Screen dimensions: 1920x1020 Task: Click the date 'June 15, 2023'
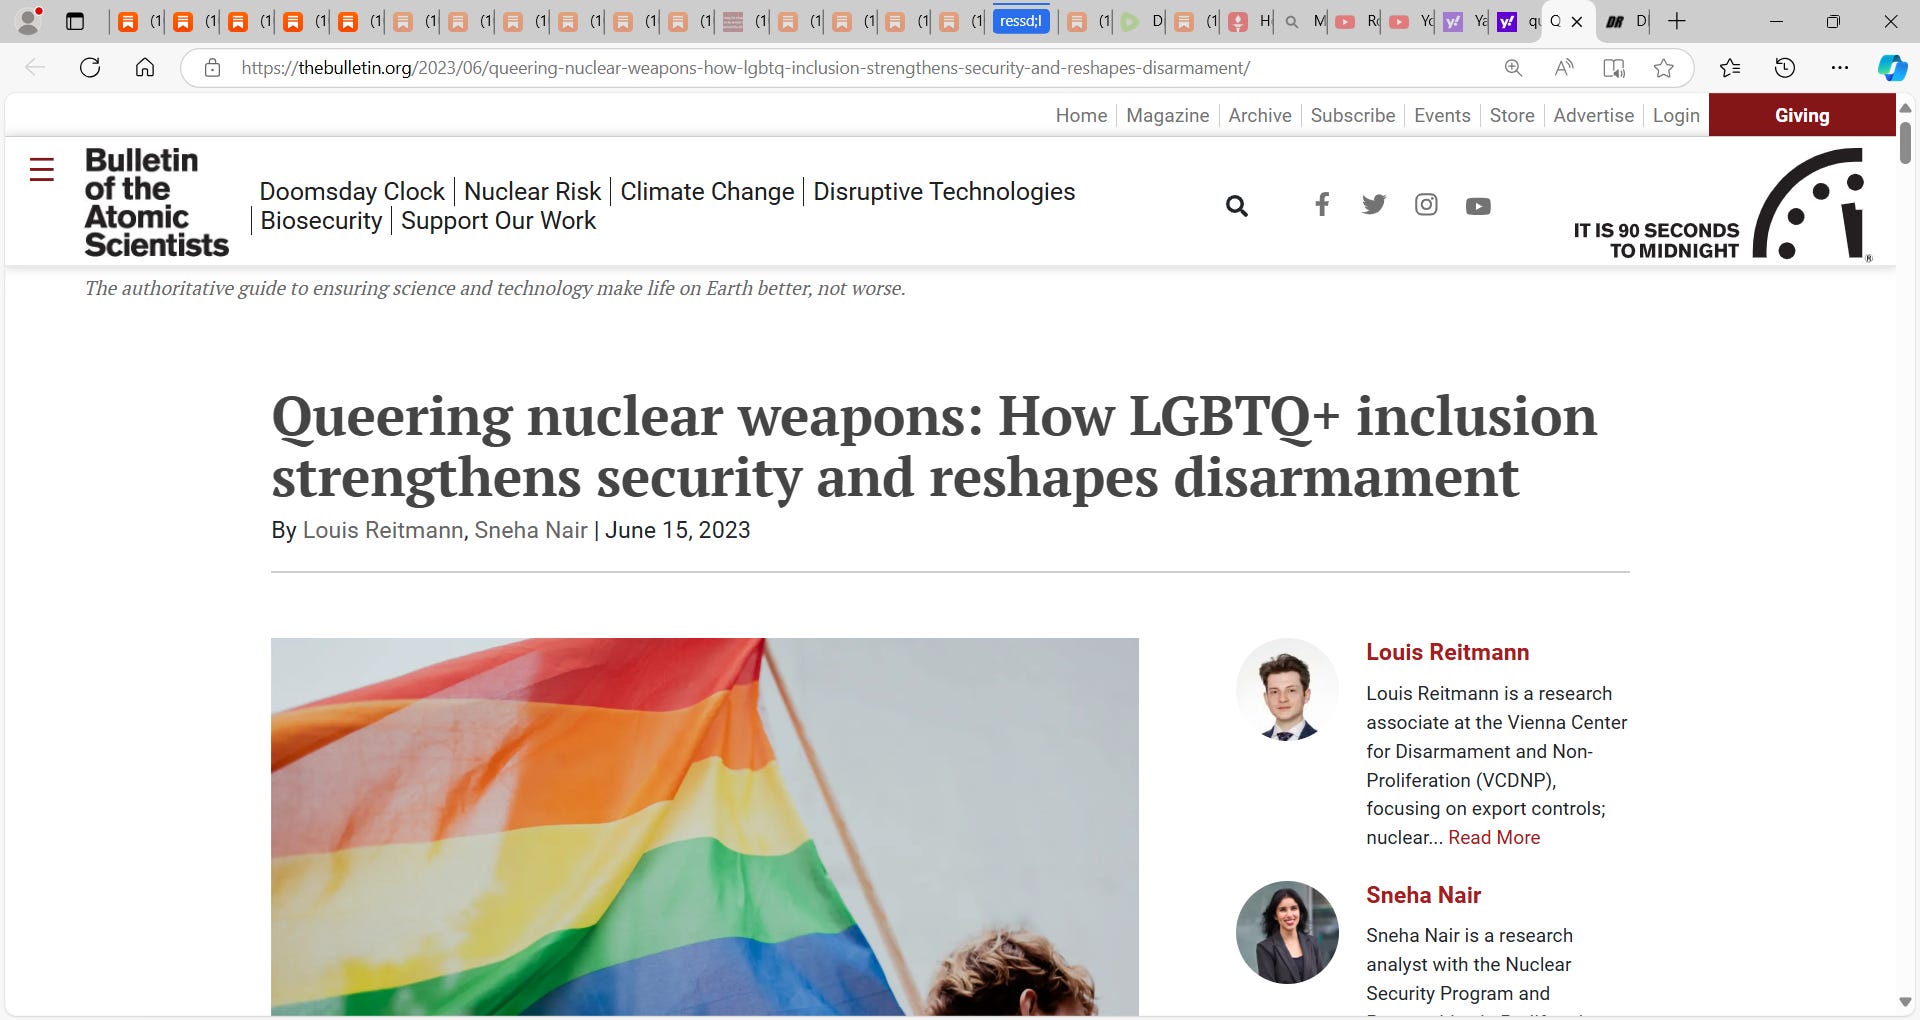tap(677, 530)
